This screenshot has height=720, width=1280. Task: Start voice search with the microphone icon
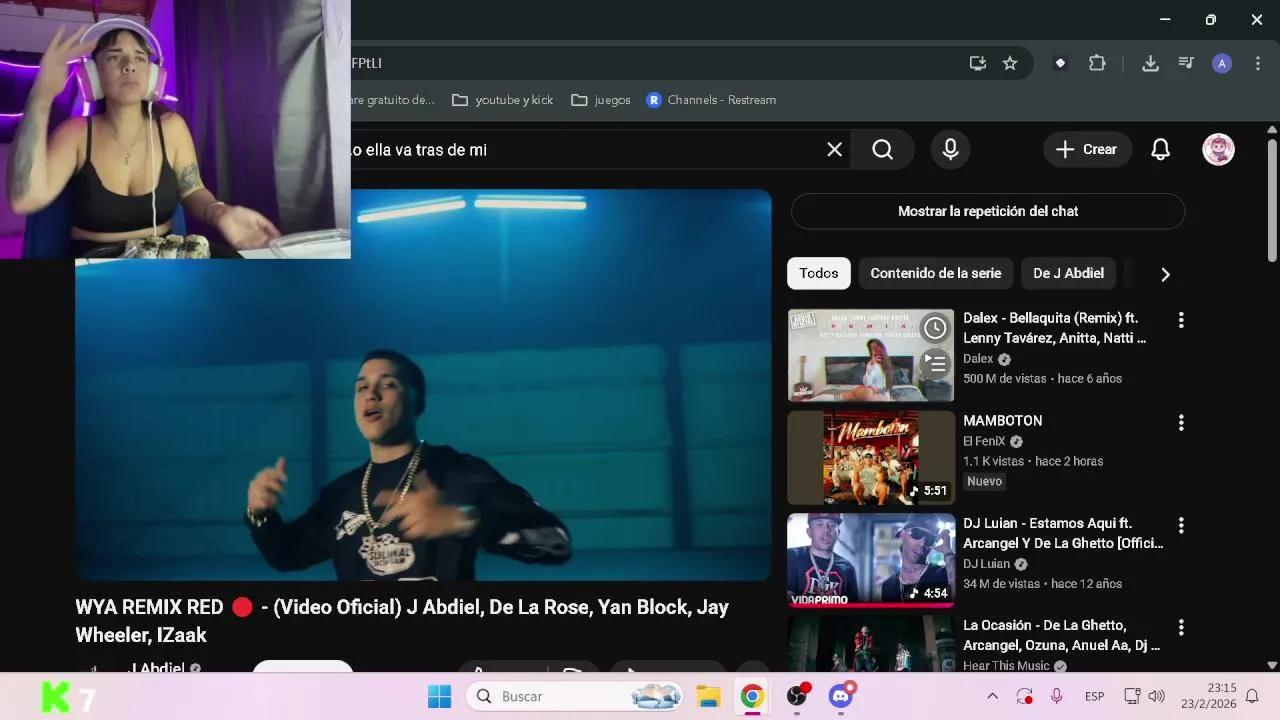click(950, 150)
